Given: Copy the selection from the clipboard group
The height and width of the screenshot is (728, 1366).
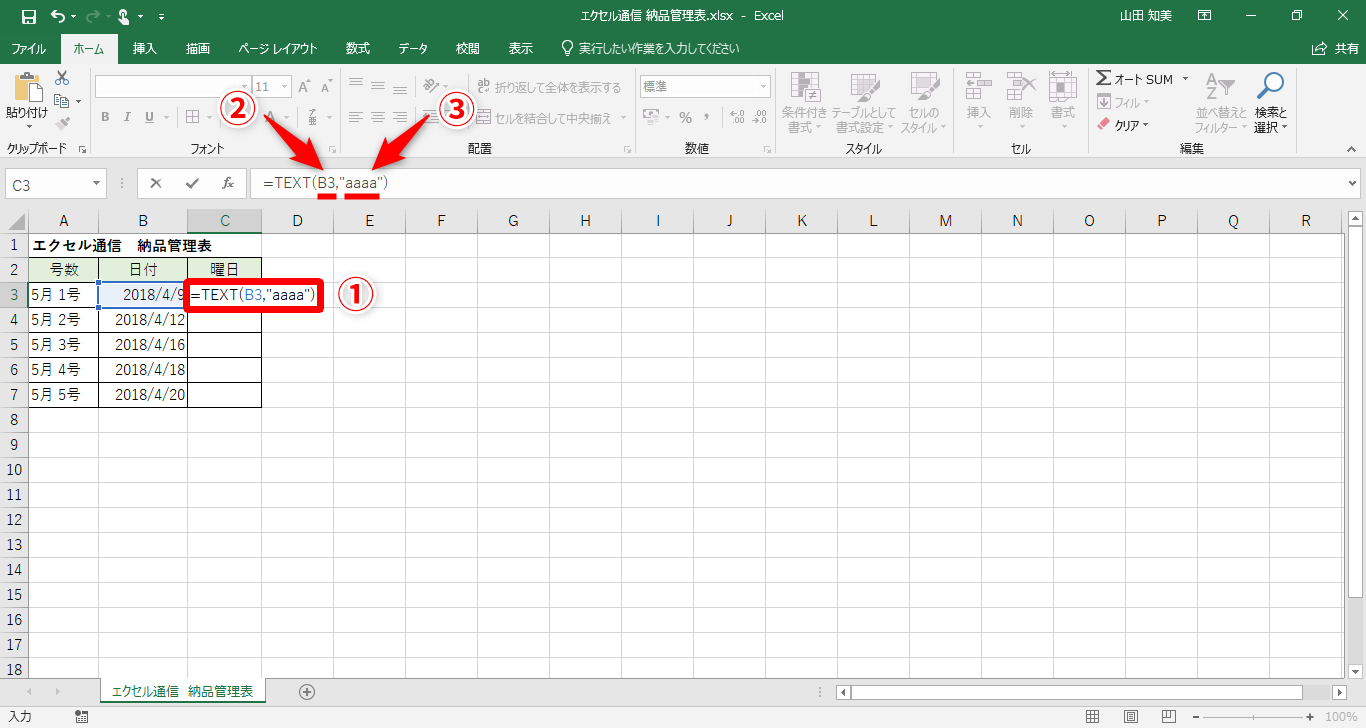Looking at the screenshot, I should click(62, 101).
